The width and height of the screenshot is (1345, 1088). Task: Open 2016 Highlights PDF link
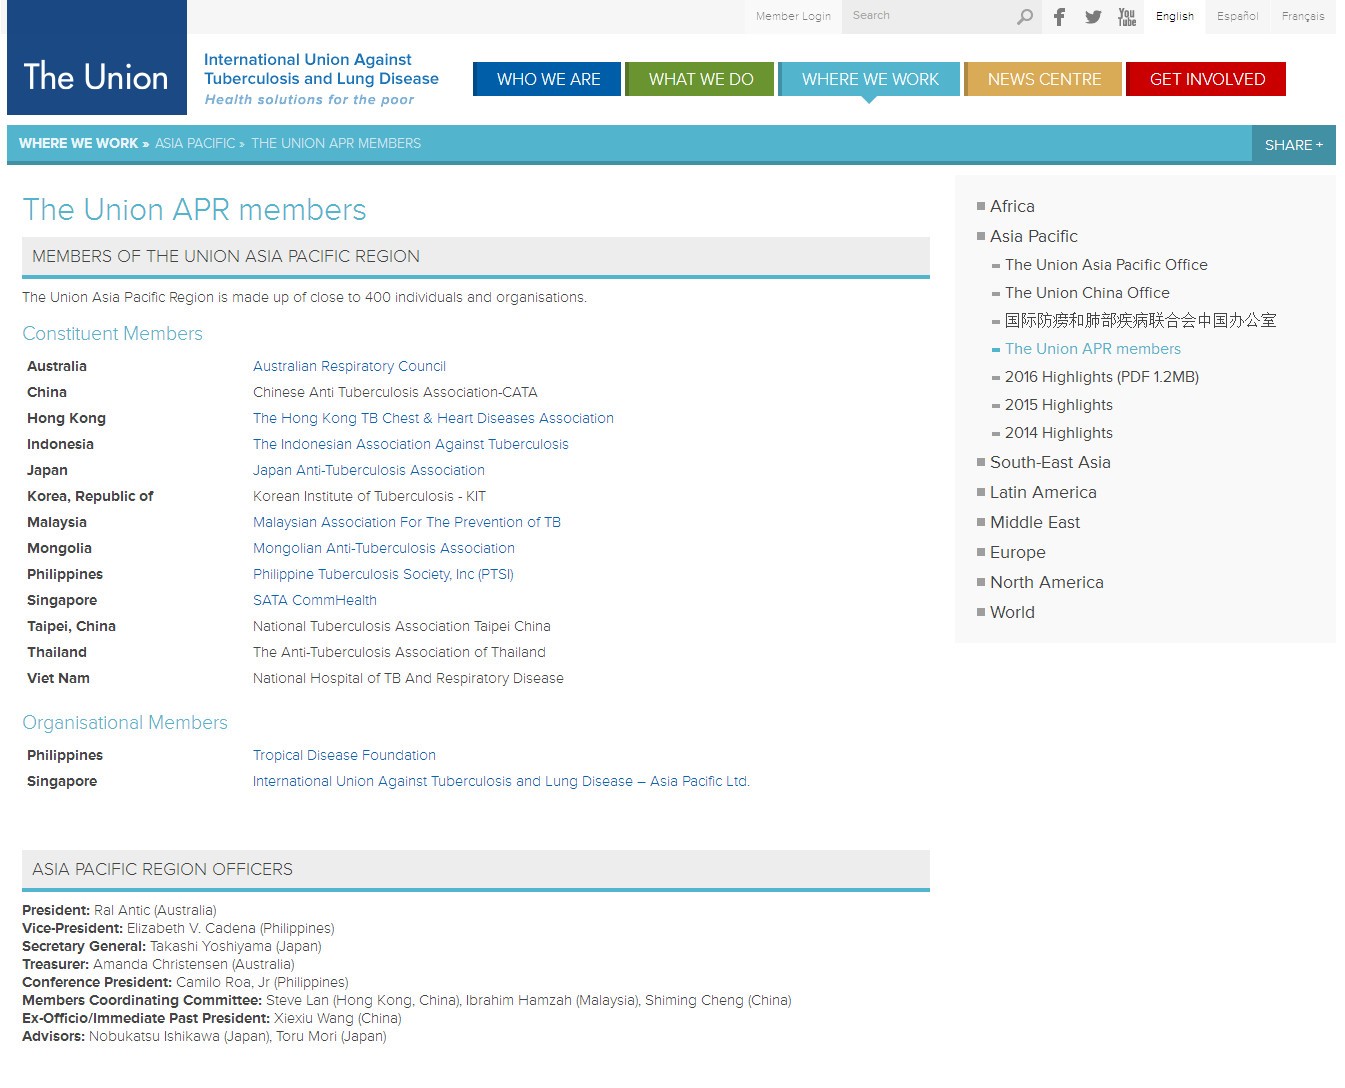[1101, 377]
